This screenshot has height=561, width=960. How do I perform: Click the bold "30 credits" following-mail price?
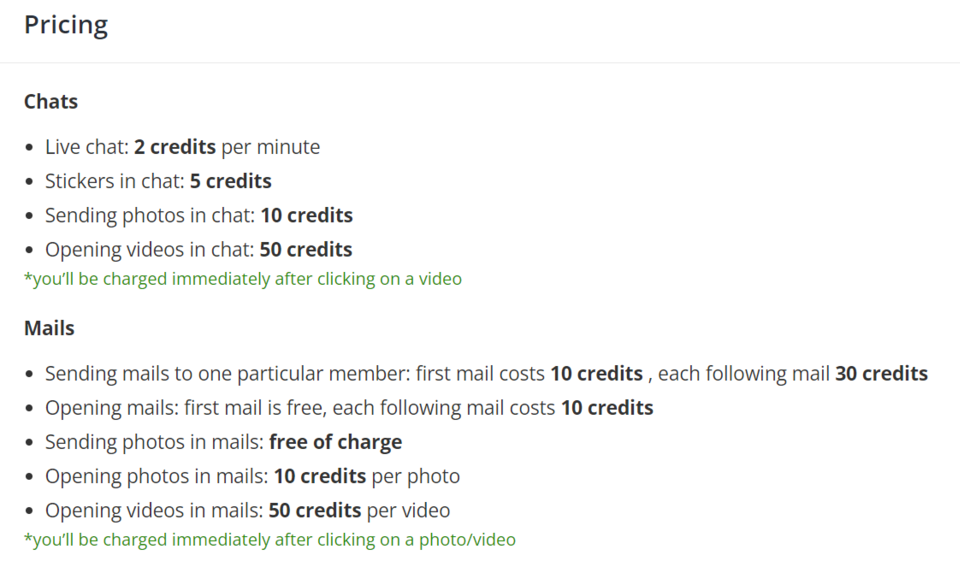(881, 374)
